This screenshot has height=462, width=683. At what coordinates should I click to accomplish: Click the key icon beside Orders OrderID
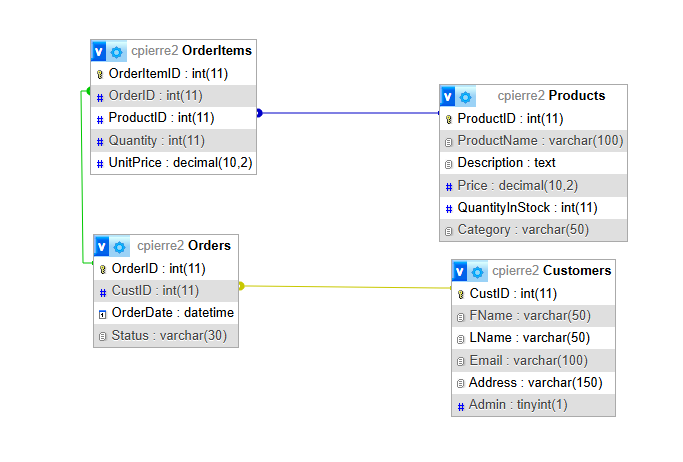(x=103, y=270)
